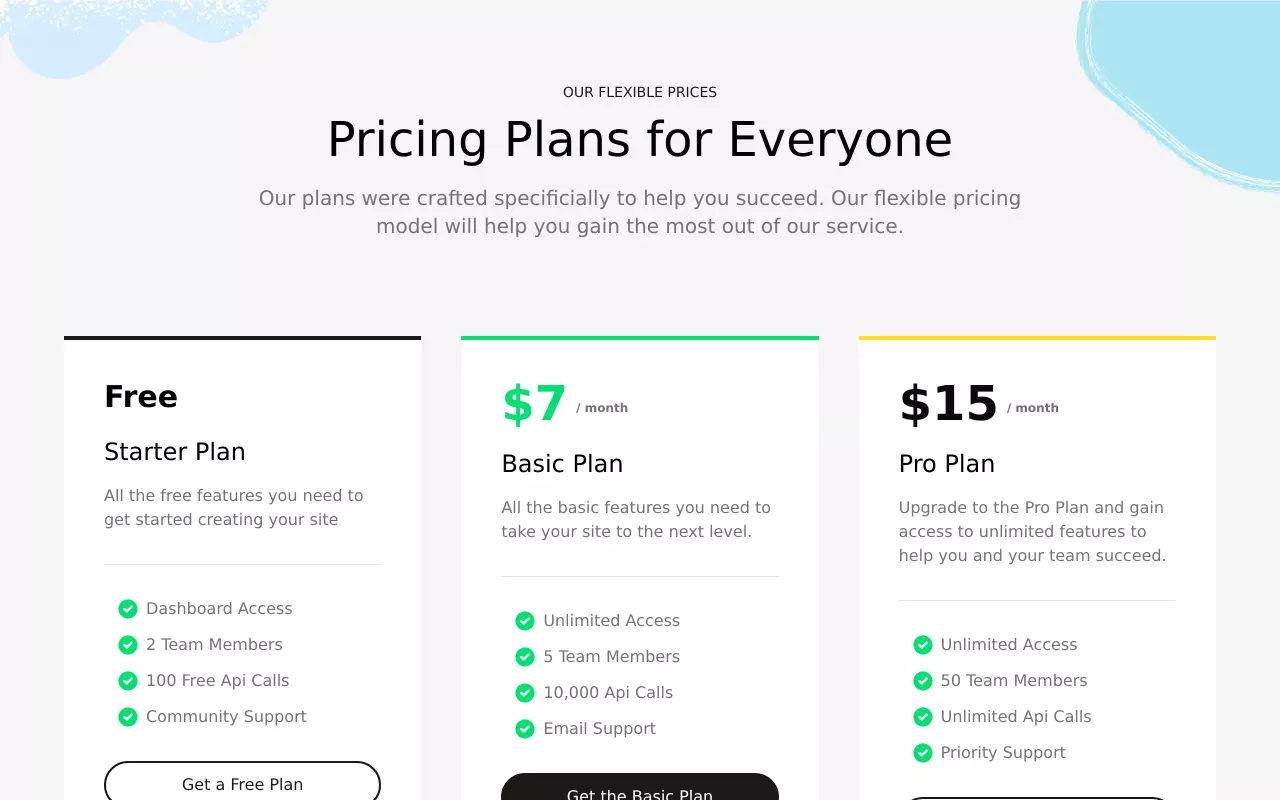Click the check icon next to Priority Support
This screenshot has width=1280, height=800.
(x=923, y=753)
